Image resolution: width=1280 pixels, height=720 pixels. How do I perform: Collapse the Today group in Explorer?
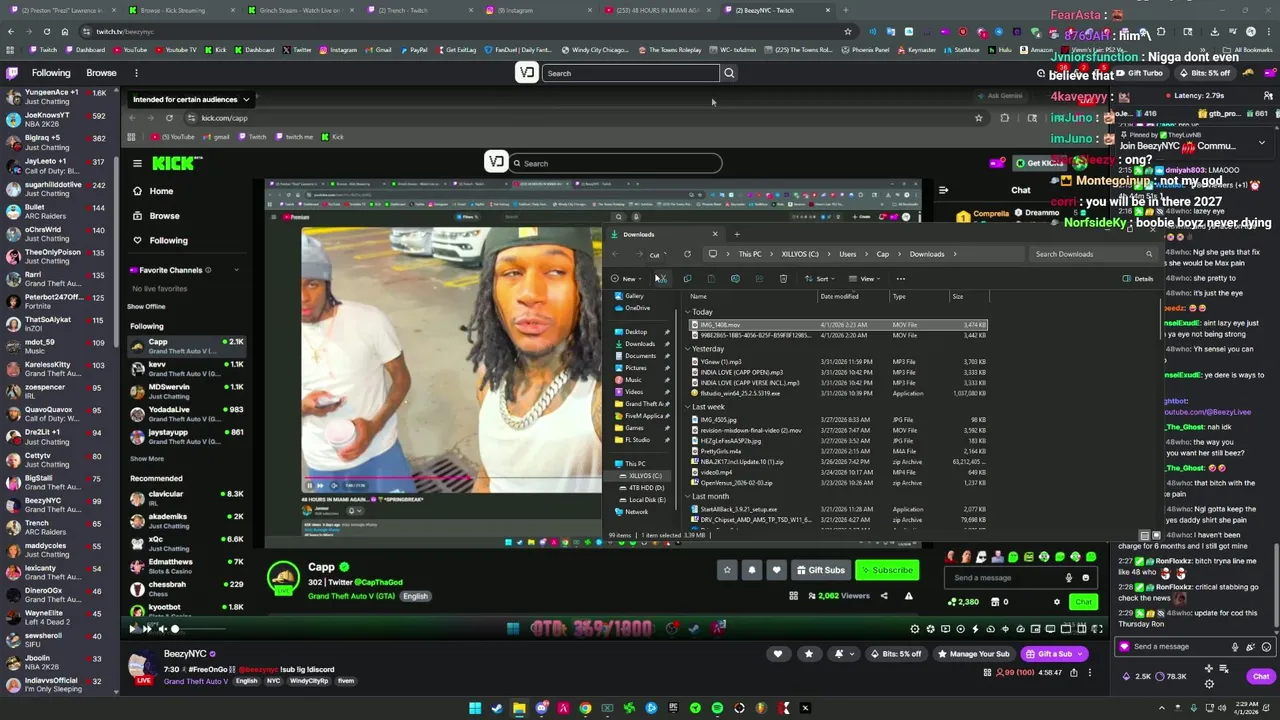pyautogui.click(x=688, y=312)
